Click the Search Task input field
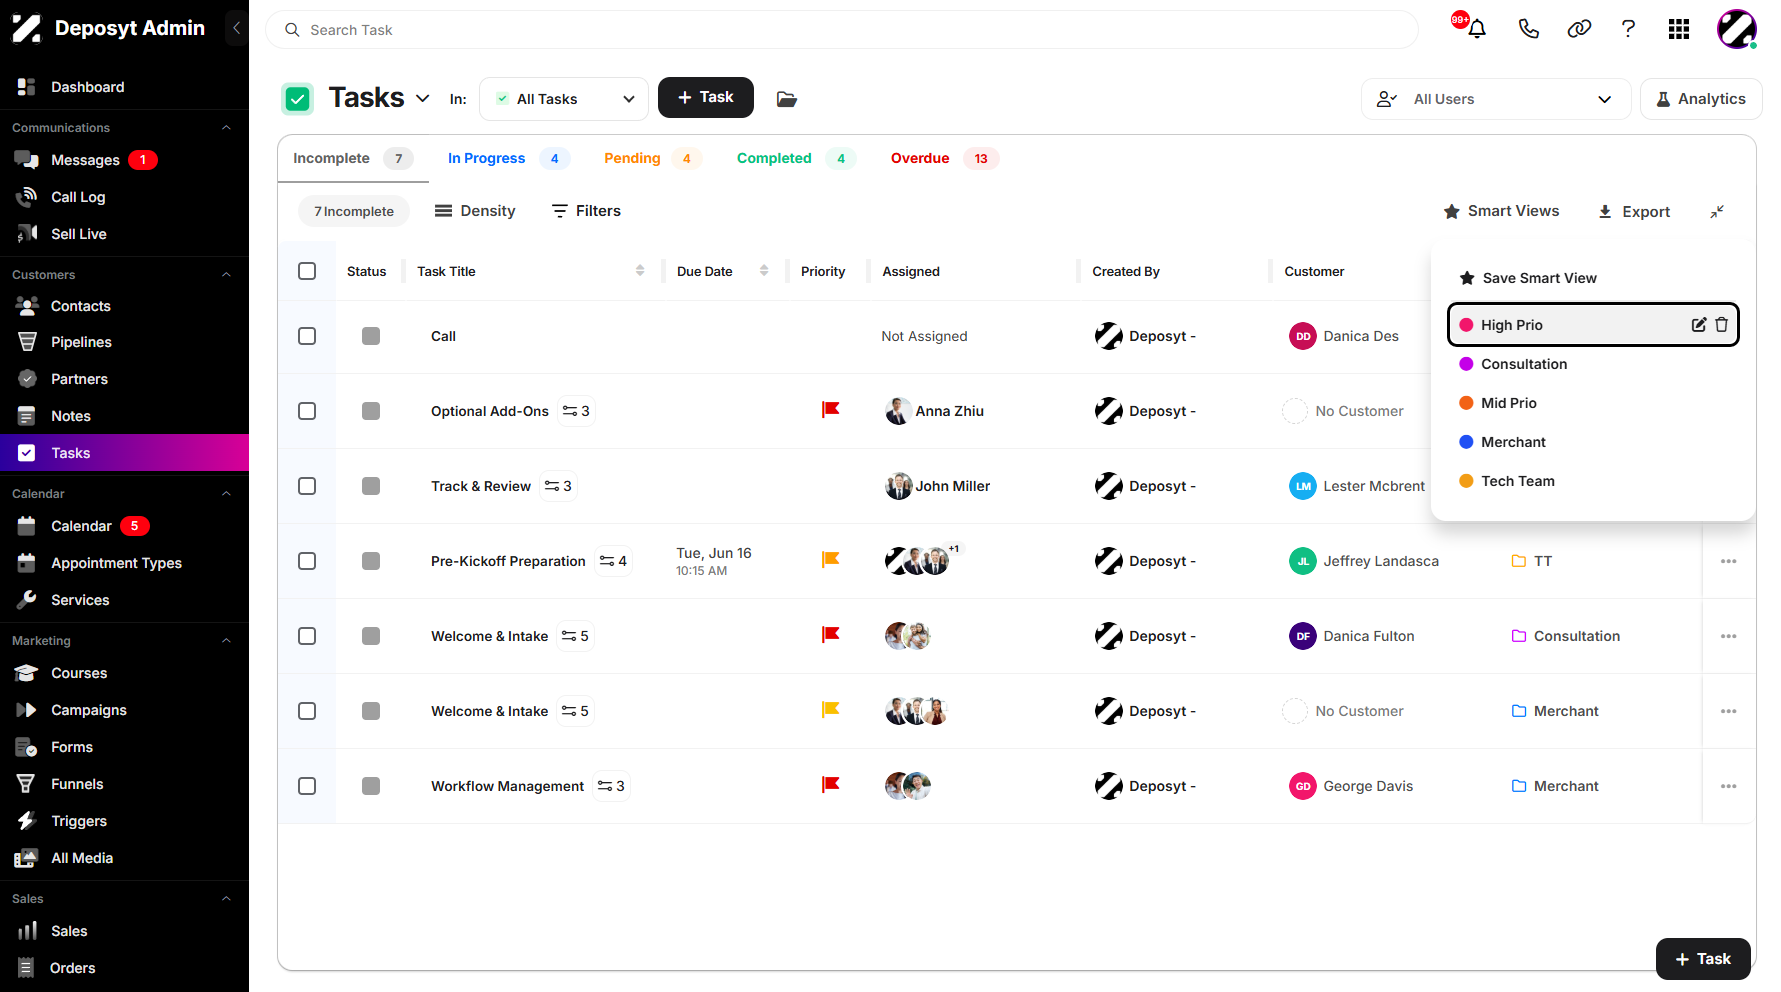1781x992 pixels. tap(841, 30)
